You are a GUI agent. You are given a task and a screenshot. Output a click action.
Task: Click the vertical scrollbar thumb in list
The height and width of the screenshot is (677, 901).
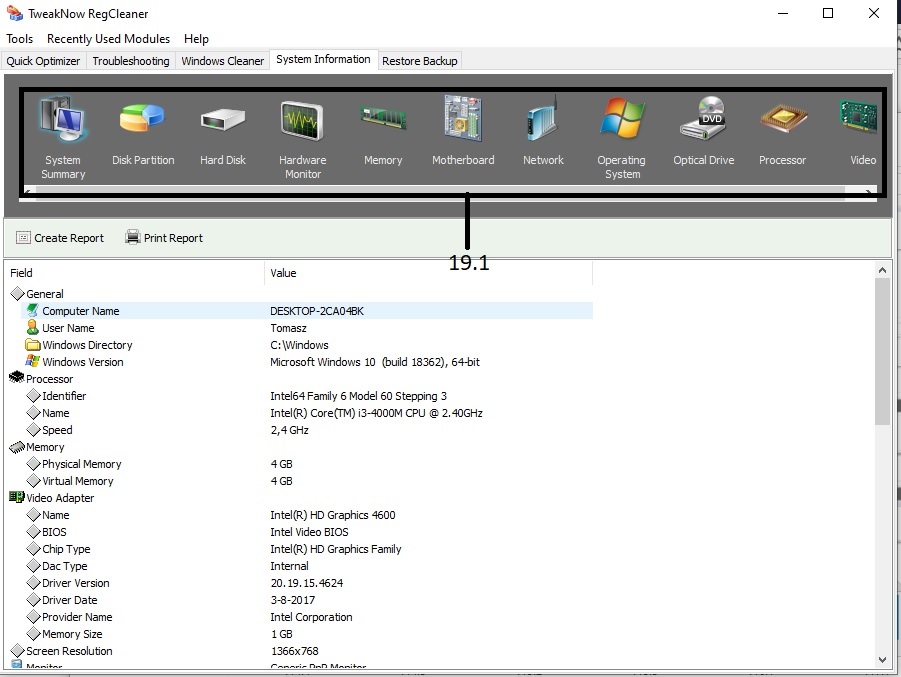click(882, 352)
